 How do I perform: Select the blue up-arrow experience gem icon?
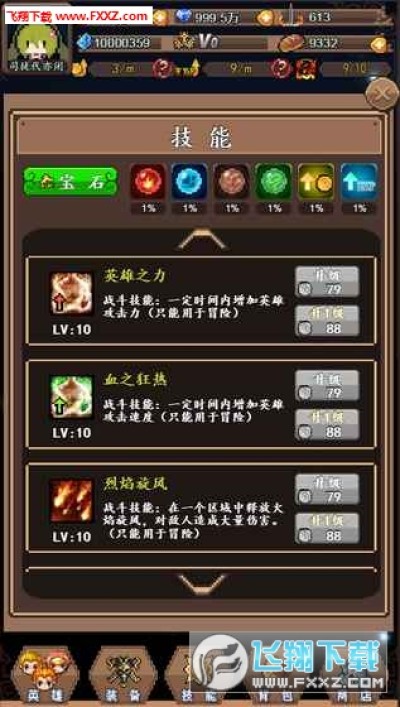359,182
